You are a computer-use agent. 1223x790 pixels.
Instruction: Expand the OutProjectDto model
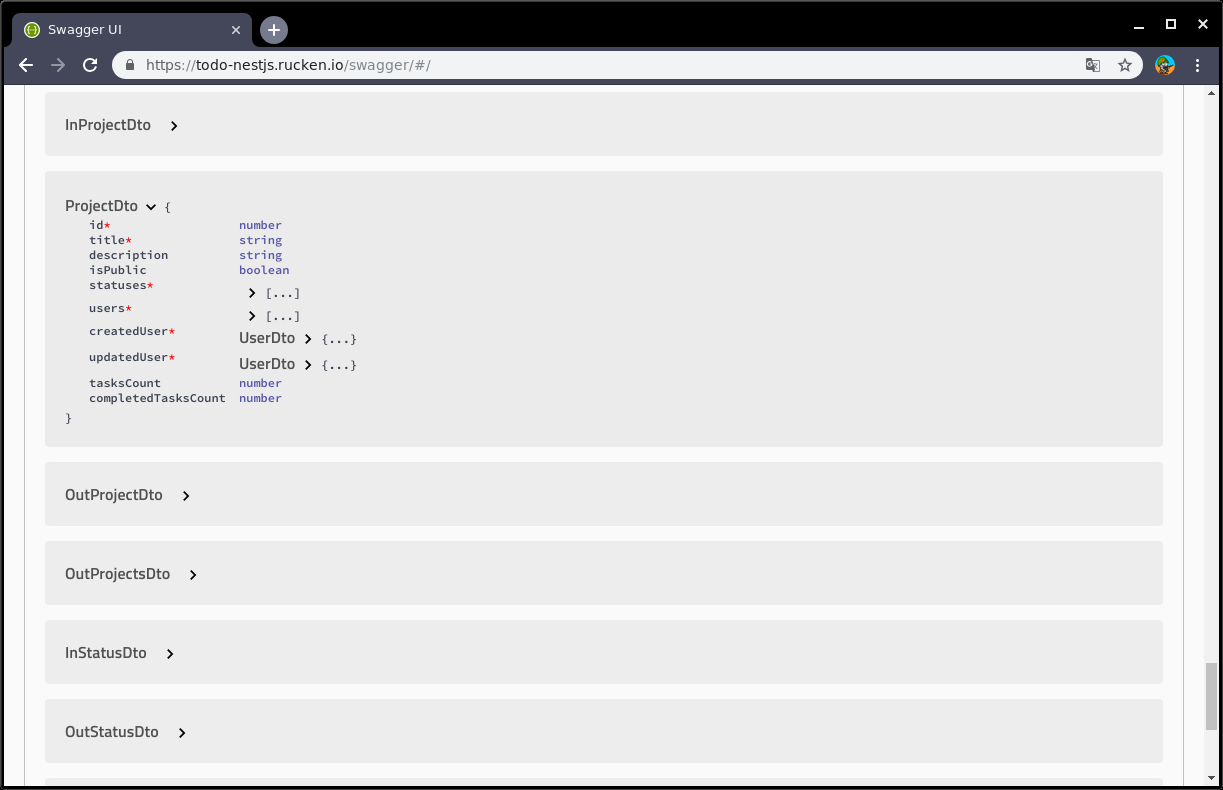coord(186,496)
